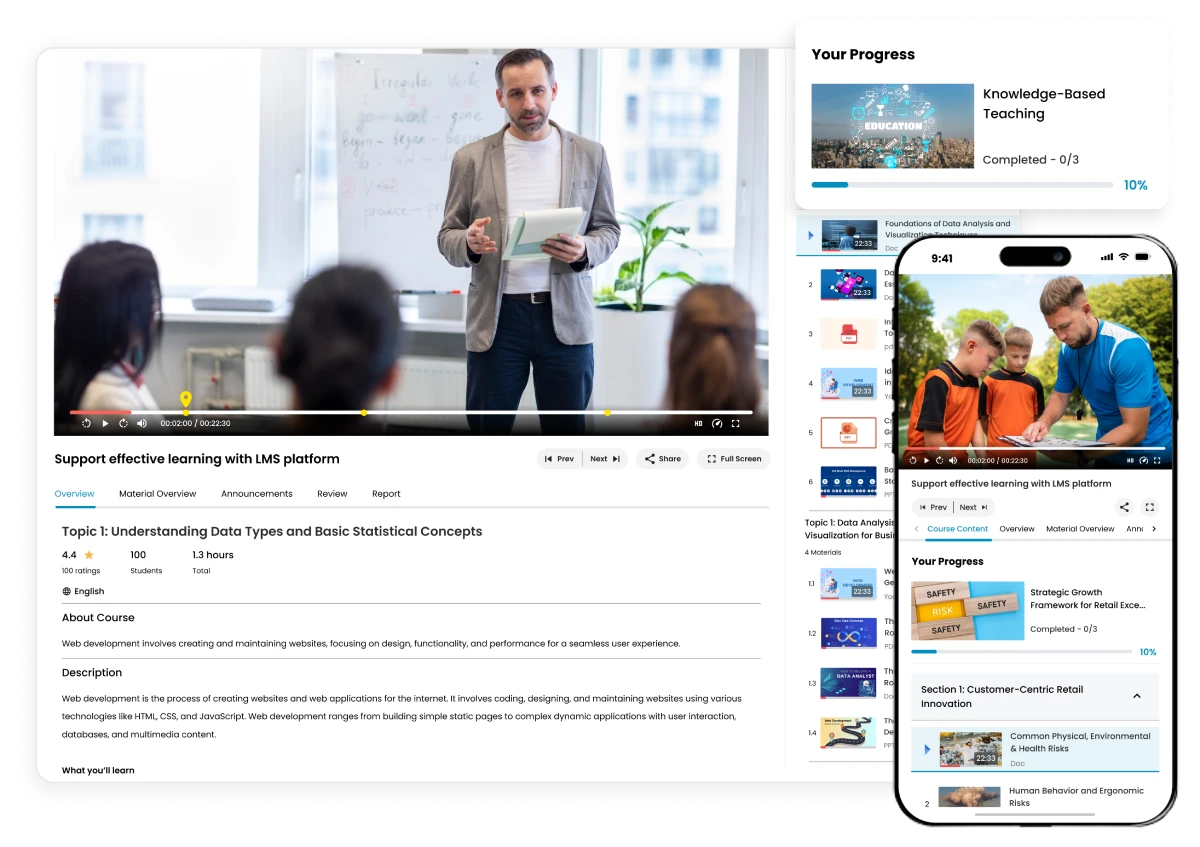This screenshot has width=1200, height=847.
Task: Click Next to go to the next lesson
Action: pos(604,458)
